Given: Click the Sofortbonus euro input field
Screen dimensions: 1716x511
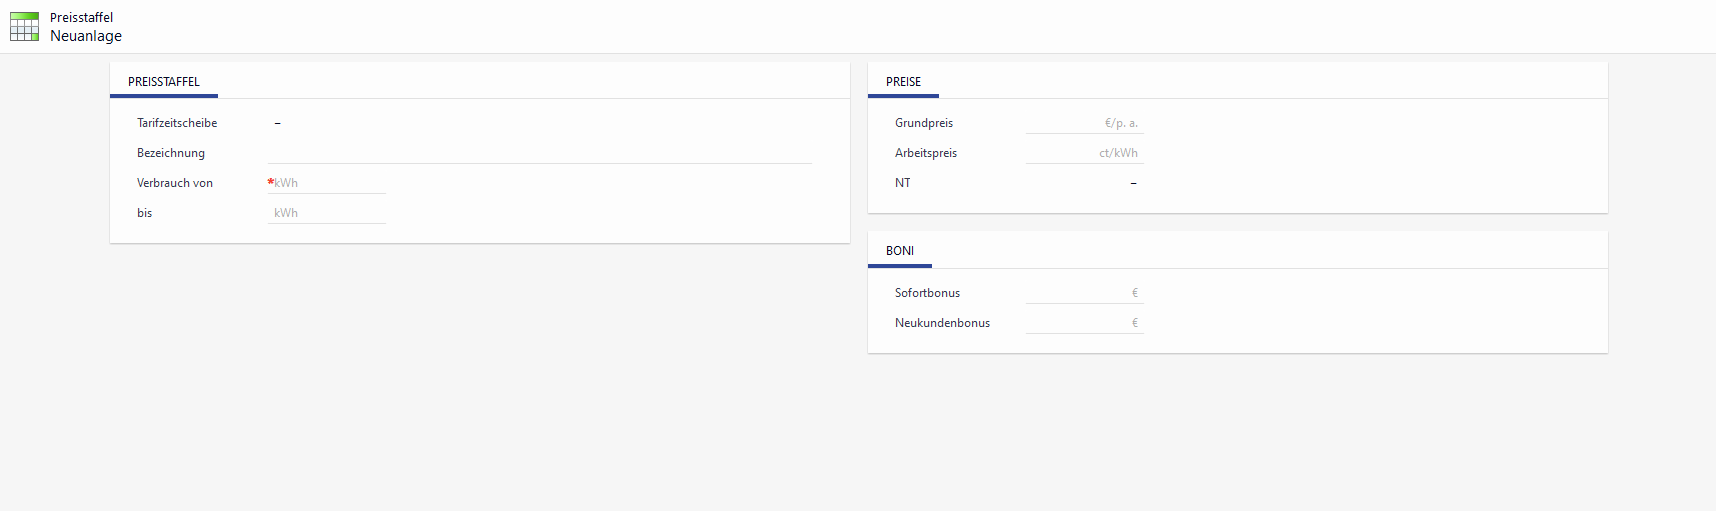Looking at the screenshot, I should click(1084, 293).
